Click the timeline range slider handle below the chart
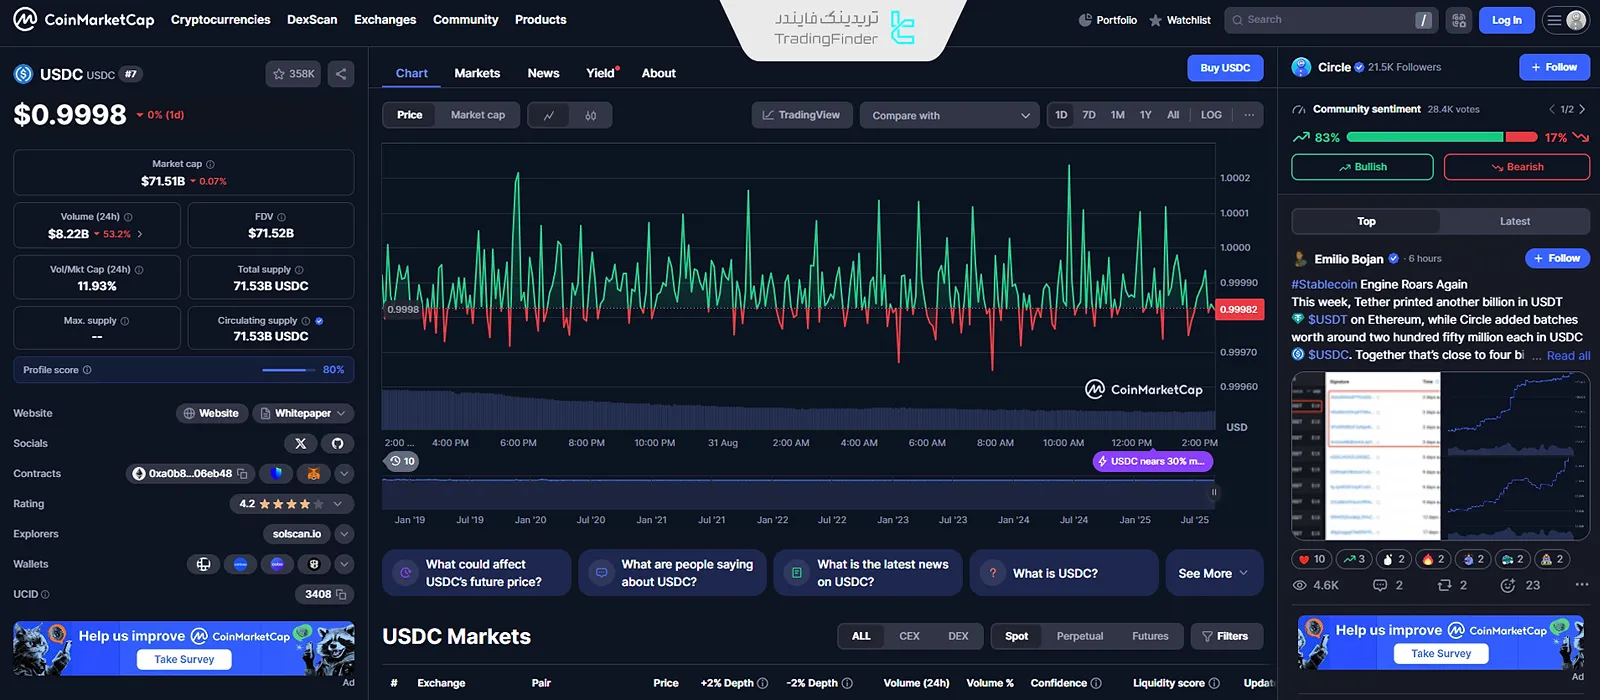1600x700 pixels. click(1214, 492)
